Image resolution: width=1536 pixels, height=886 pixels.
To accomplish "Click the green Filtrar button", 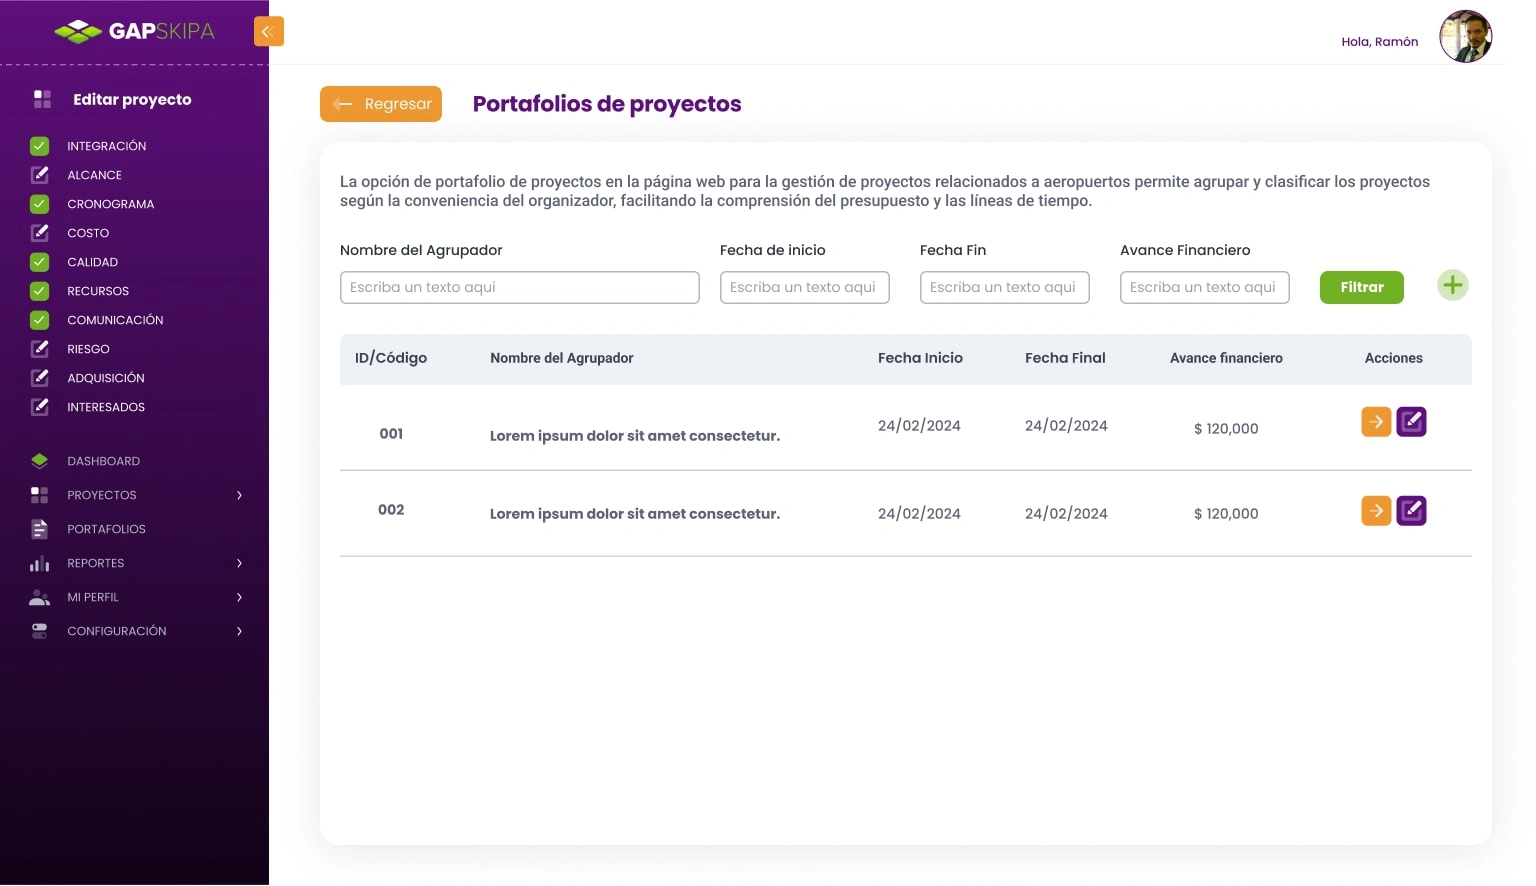I will (x=1362, y=287).
